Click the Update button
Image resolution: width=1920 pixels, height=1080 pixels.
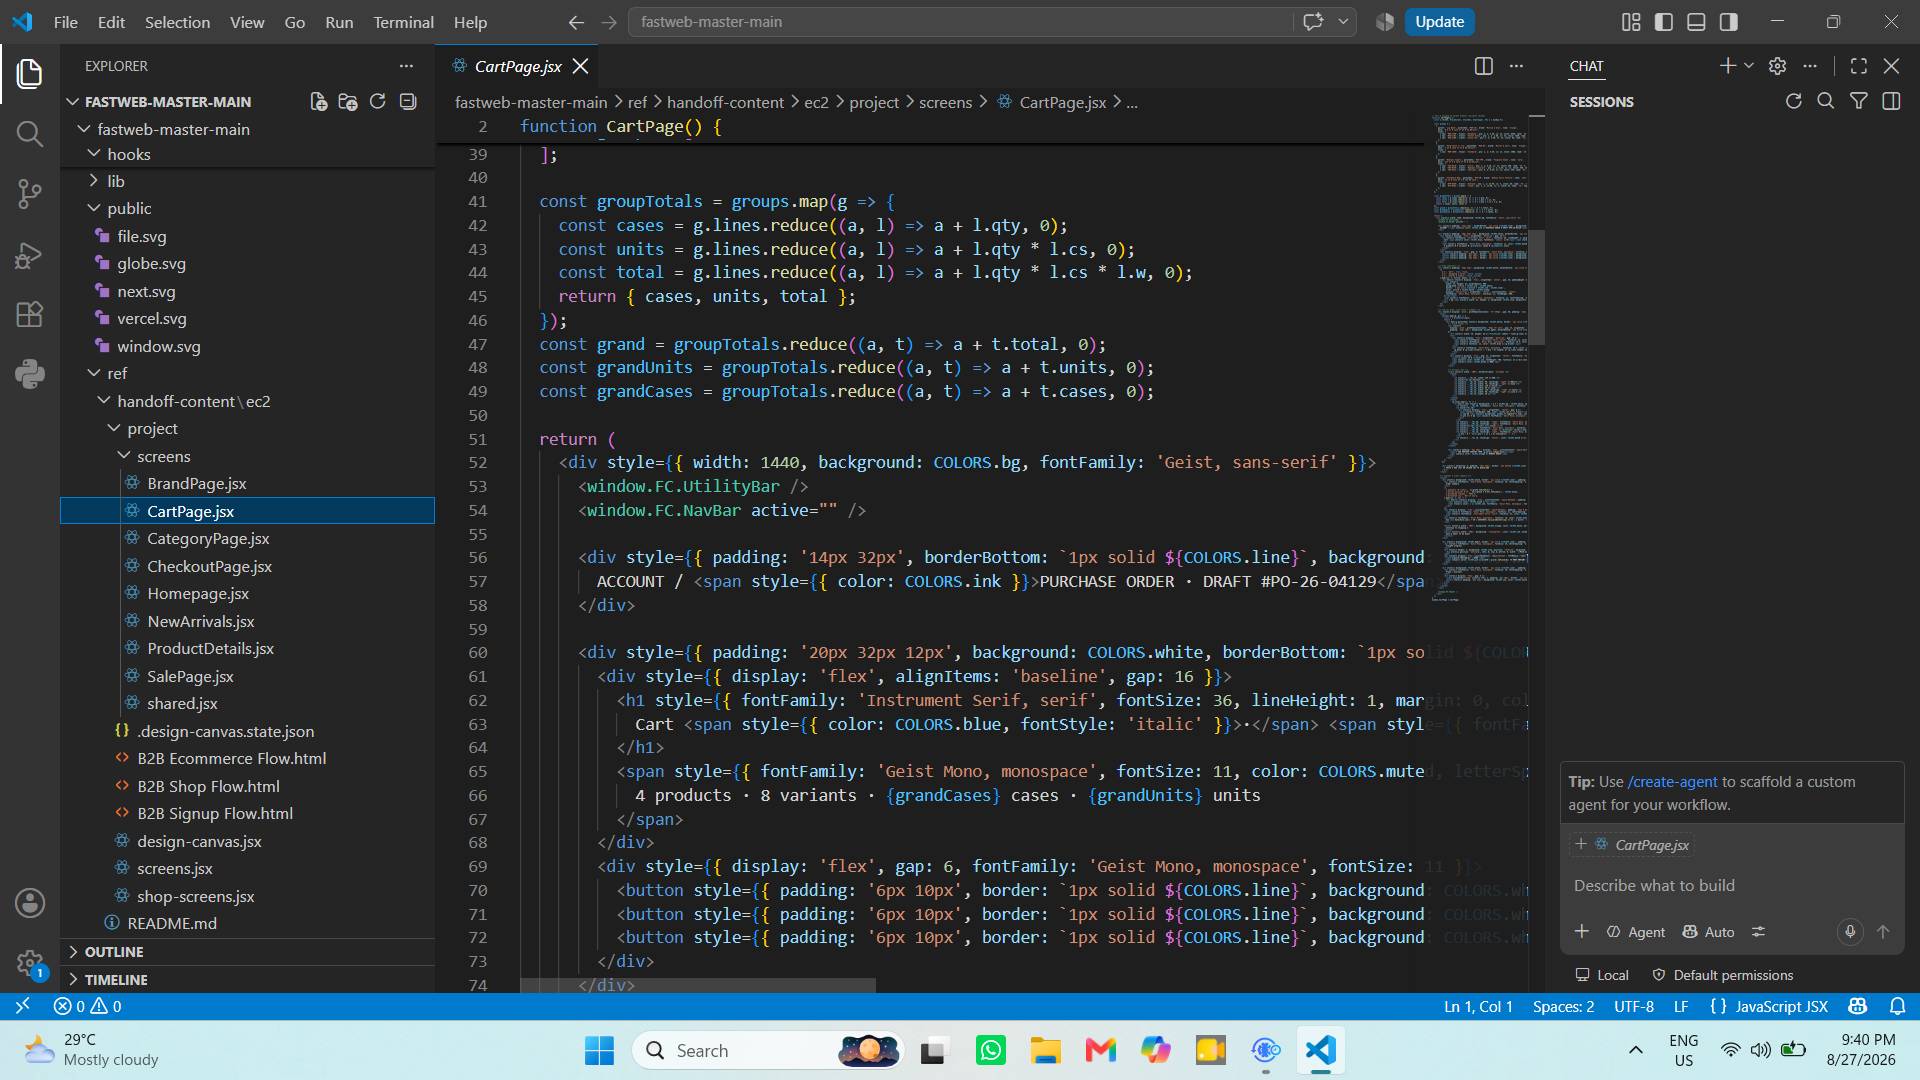[x=1439, y=22]
